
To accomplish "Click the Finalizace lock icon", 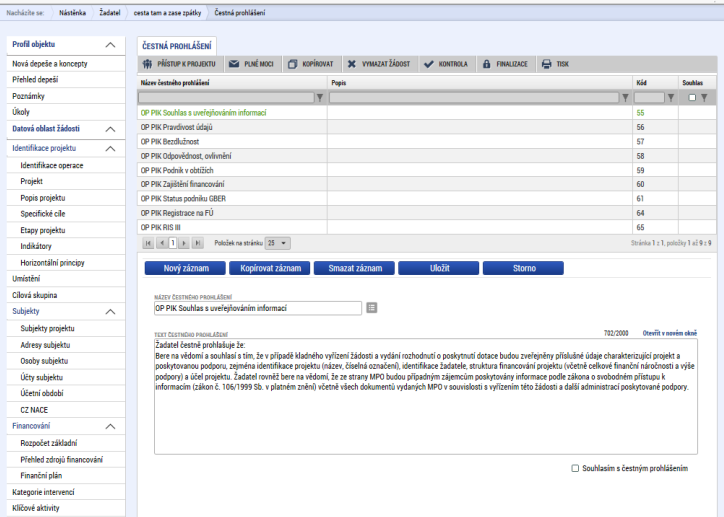I will point(487,64).
